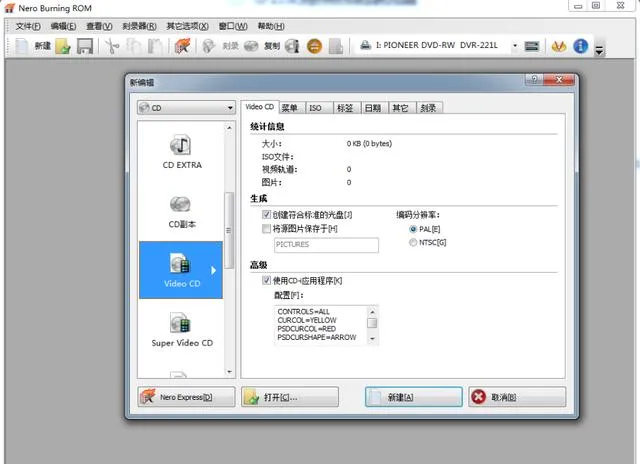Click the configuration box scrollbar thumb
The image size is (640, 464).
372,323
